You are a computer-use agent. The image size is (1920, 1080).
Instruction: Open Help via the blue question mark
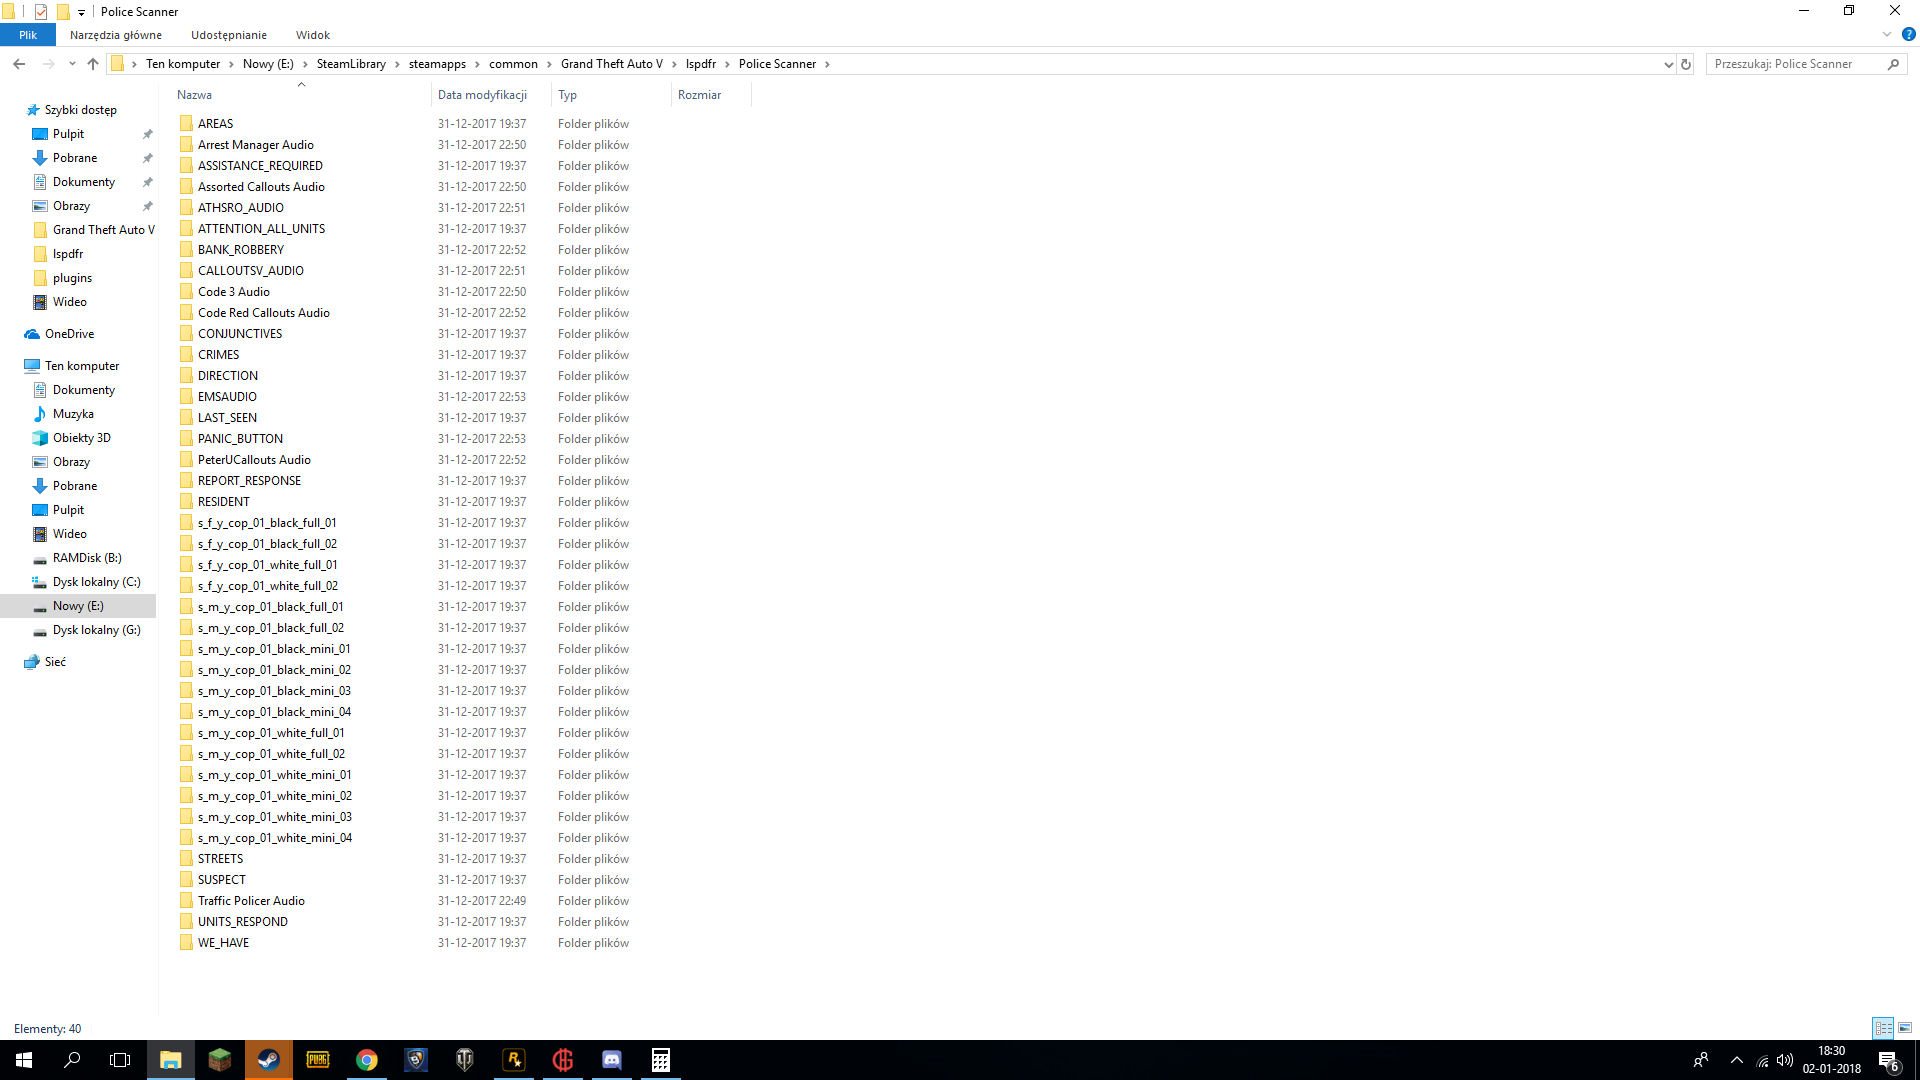pos(1908,34)
